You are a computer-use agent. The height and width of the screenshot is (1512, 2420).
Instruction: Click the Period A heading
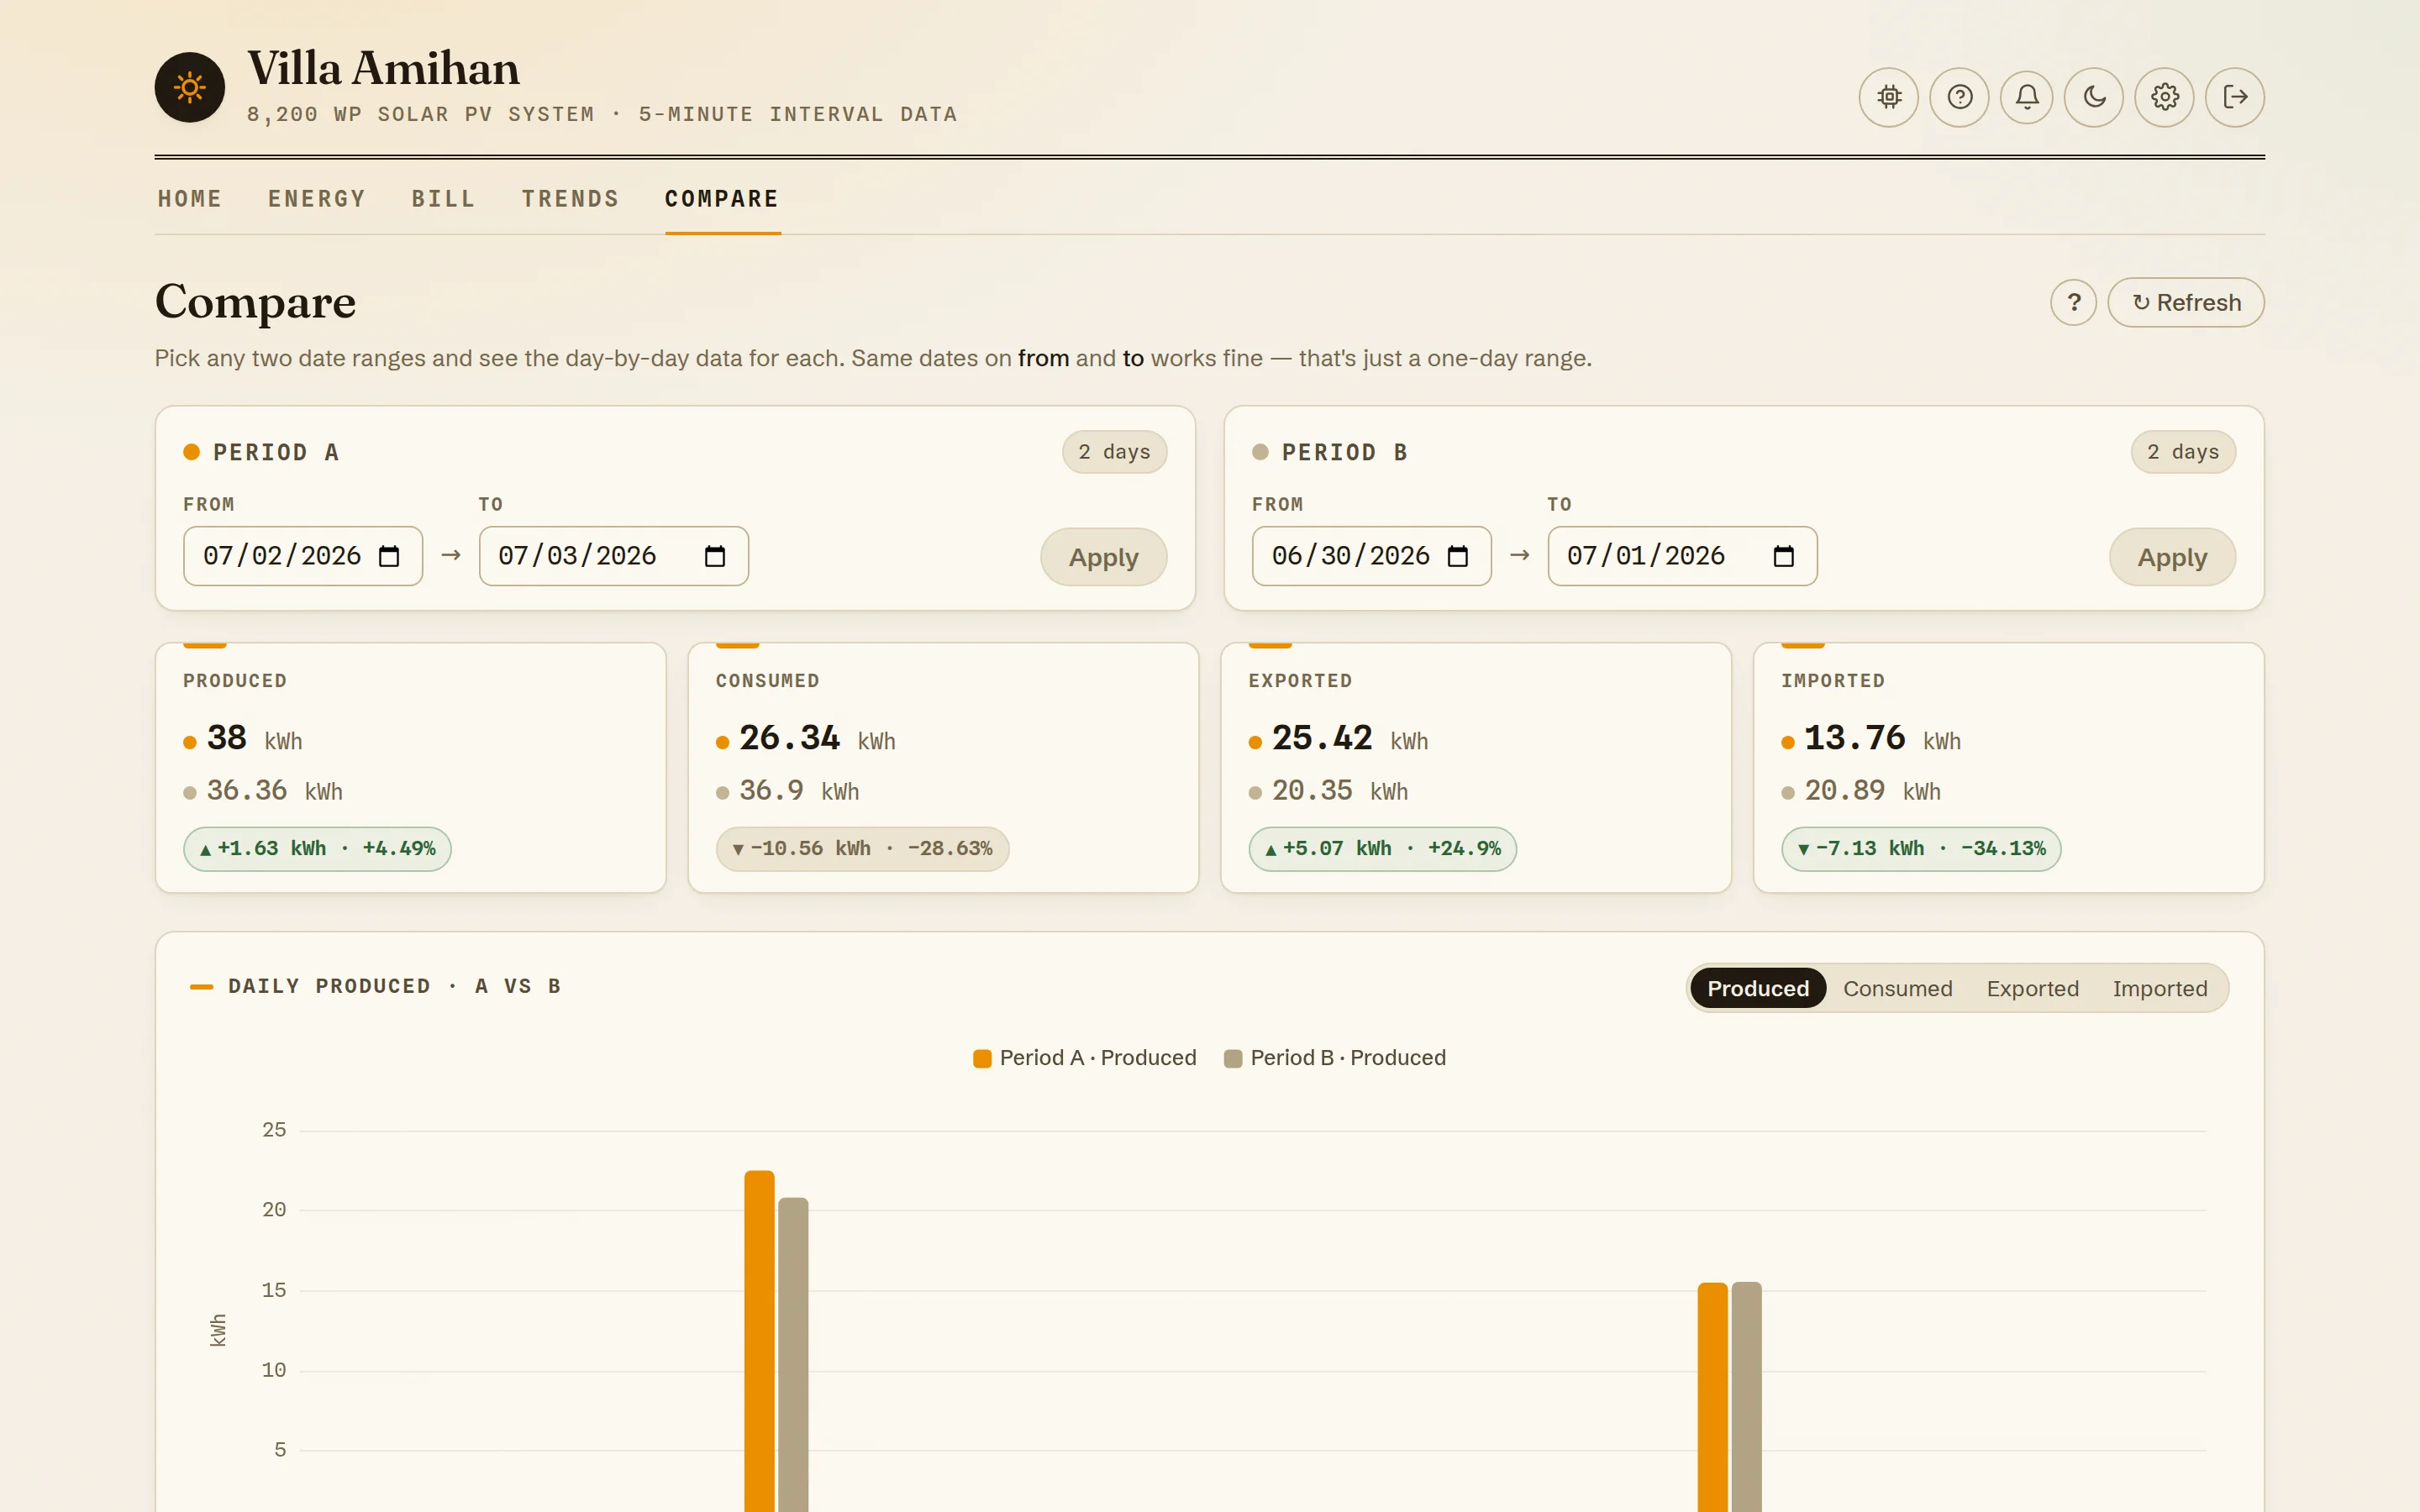pyautogui.click(x=275, y=452)
